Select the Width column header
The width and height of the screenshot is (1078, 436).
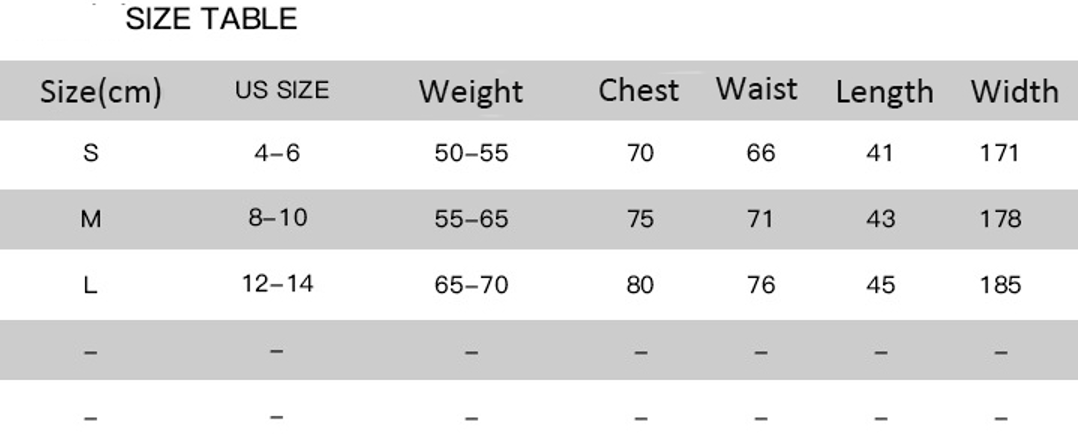click(1014, 92)
